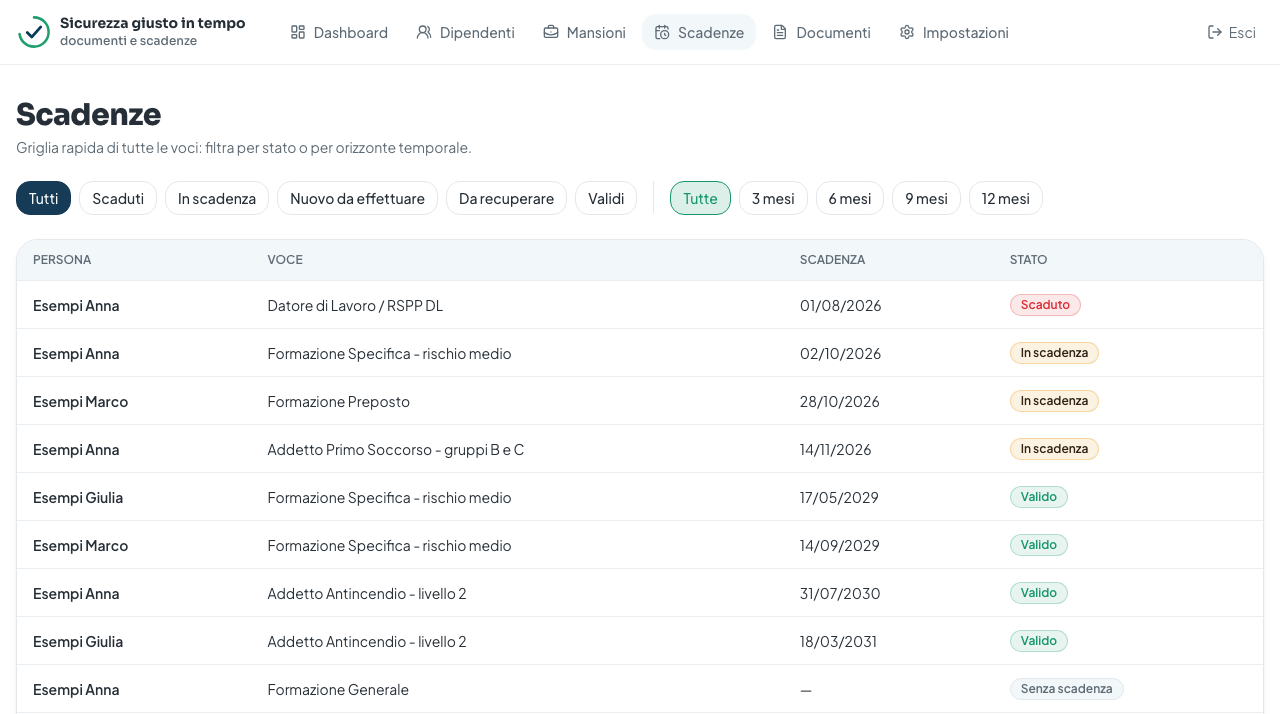Click the green checkmark app logo
This screenshot has height=714, width=1280.
34,32
